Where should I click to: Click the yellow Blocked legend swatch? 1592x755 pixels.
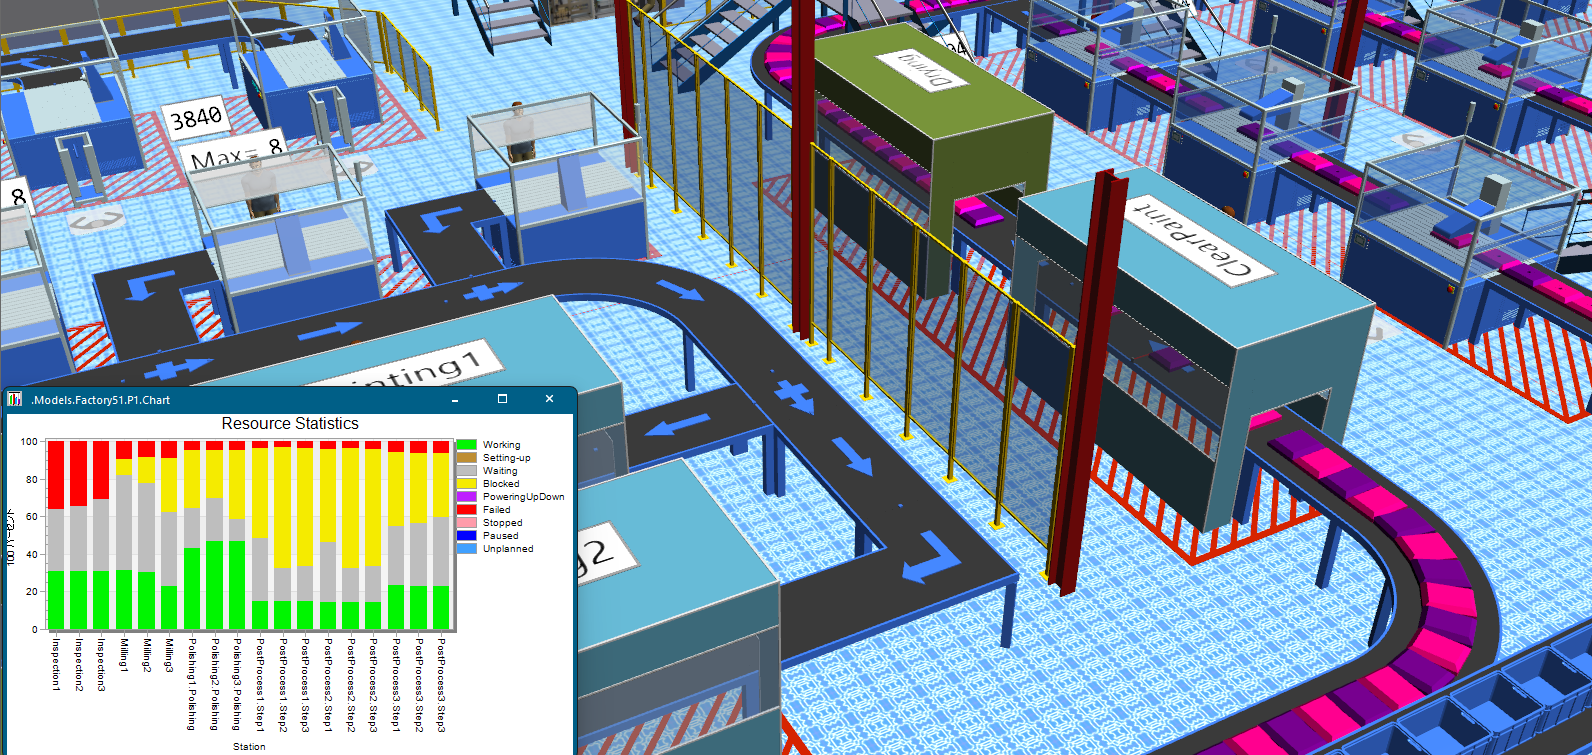point(467,484)
